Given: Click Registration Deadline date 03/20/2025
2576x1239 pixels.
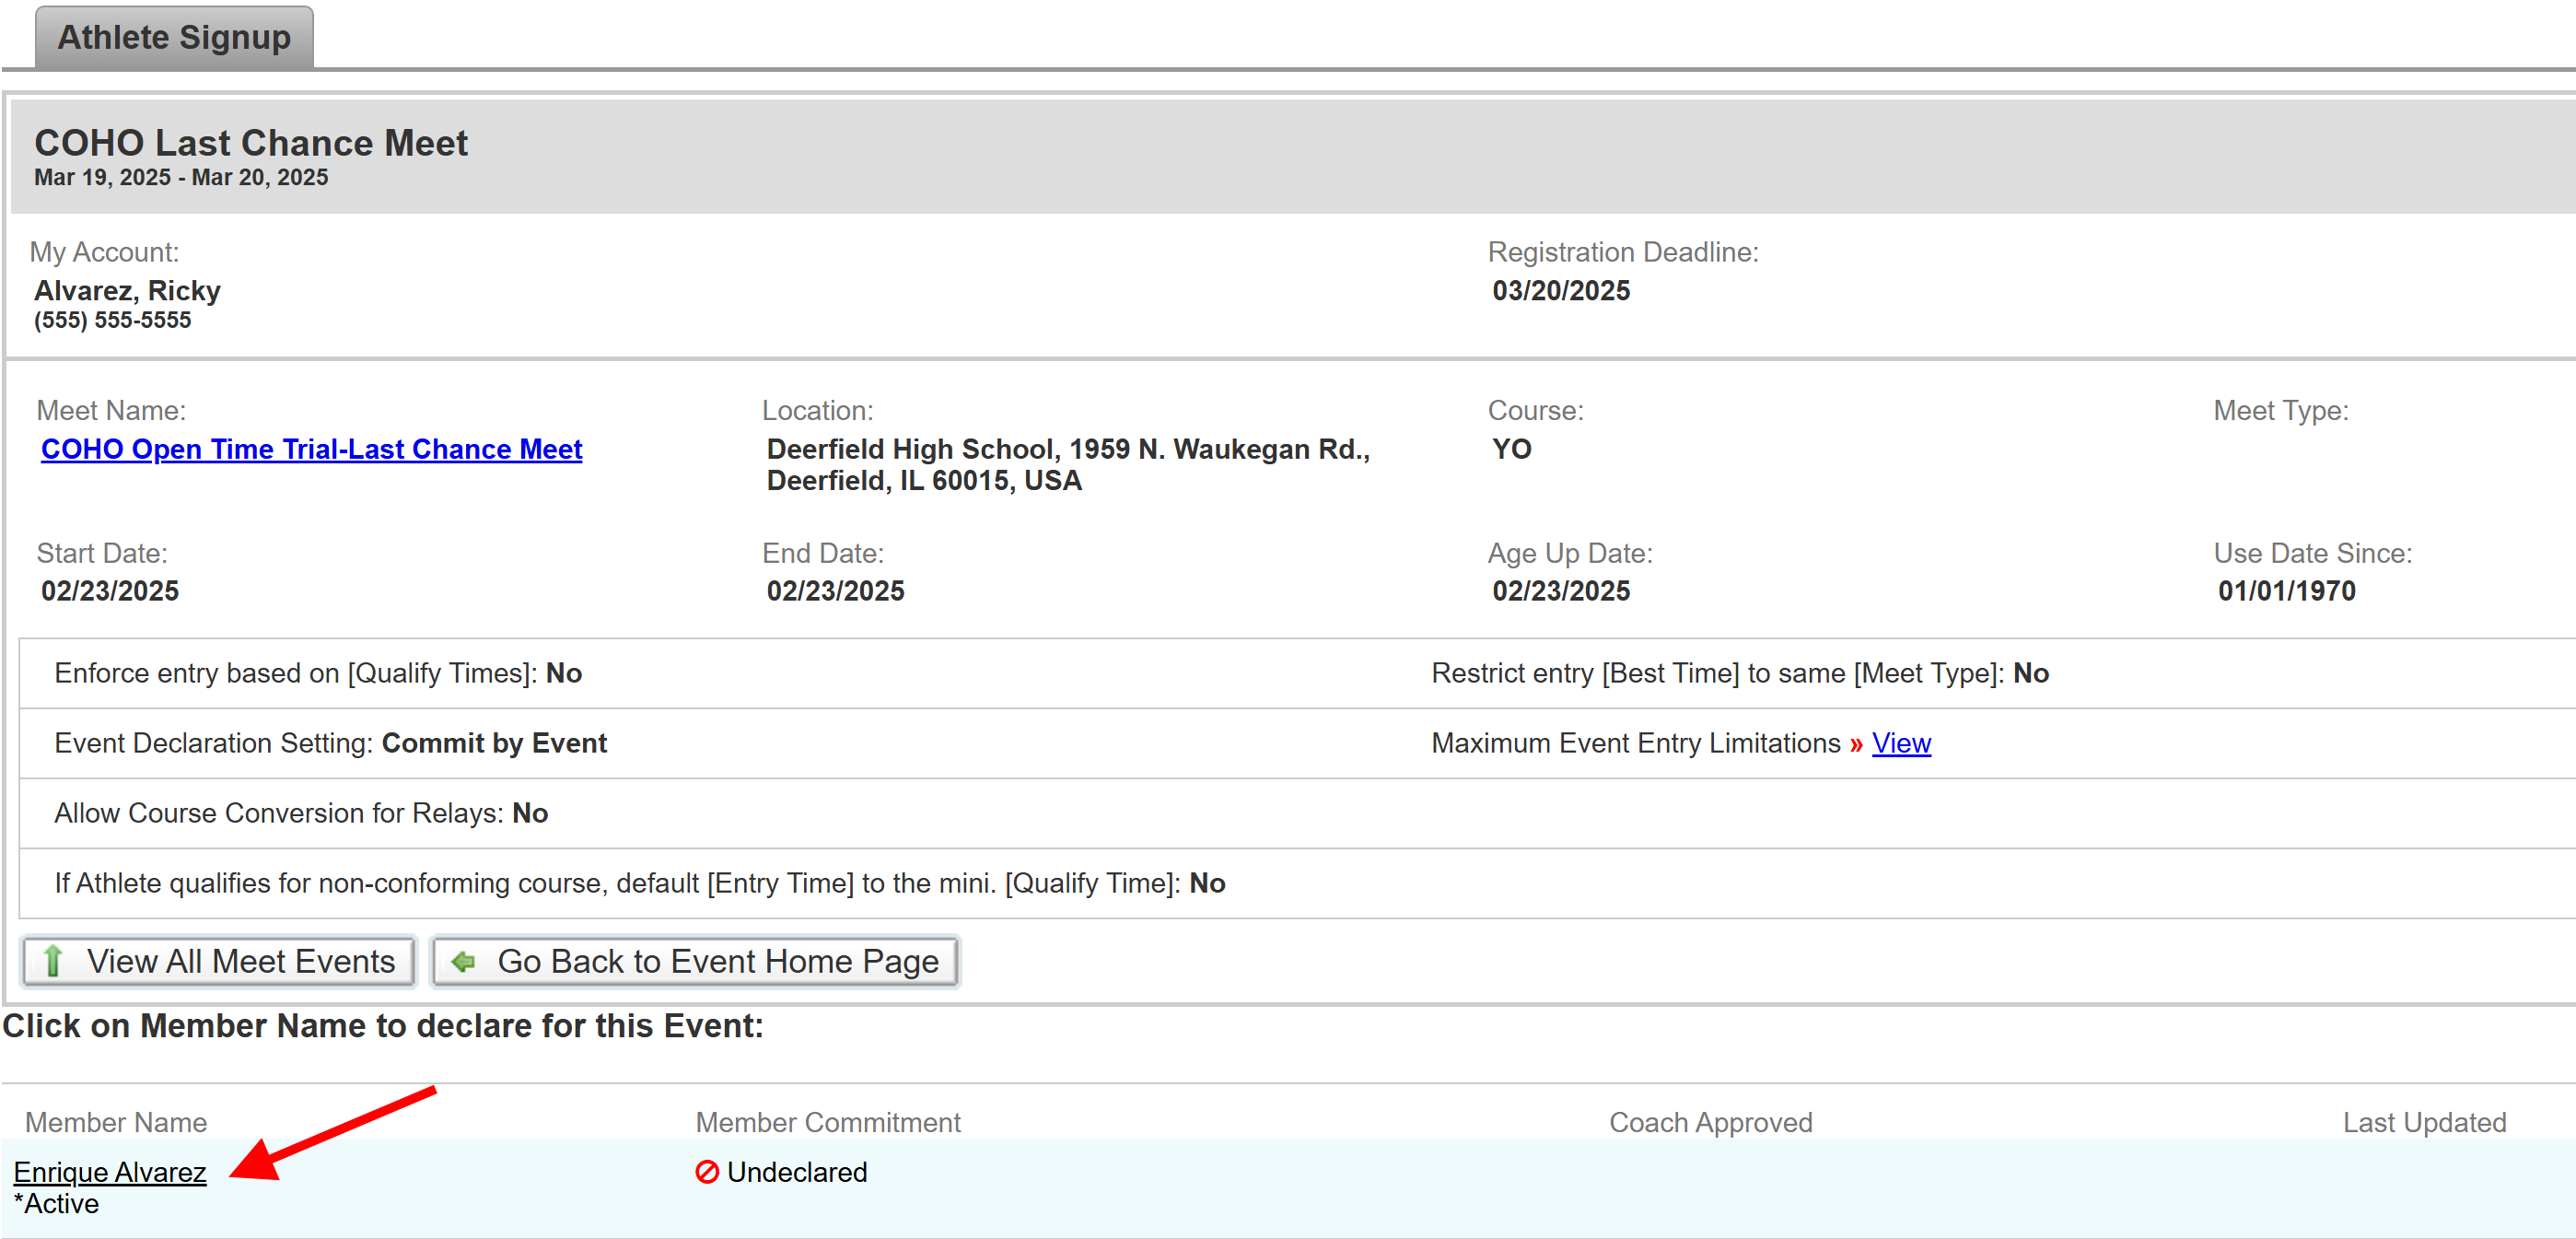Looking at the screenshot, I should (x=1560, y=291).
